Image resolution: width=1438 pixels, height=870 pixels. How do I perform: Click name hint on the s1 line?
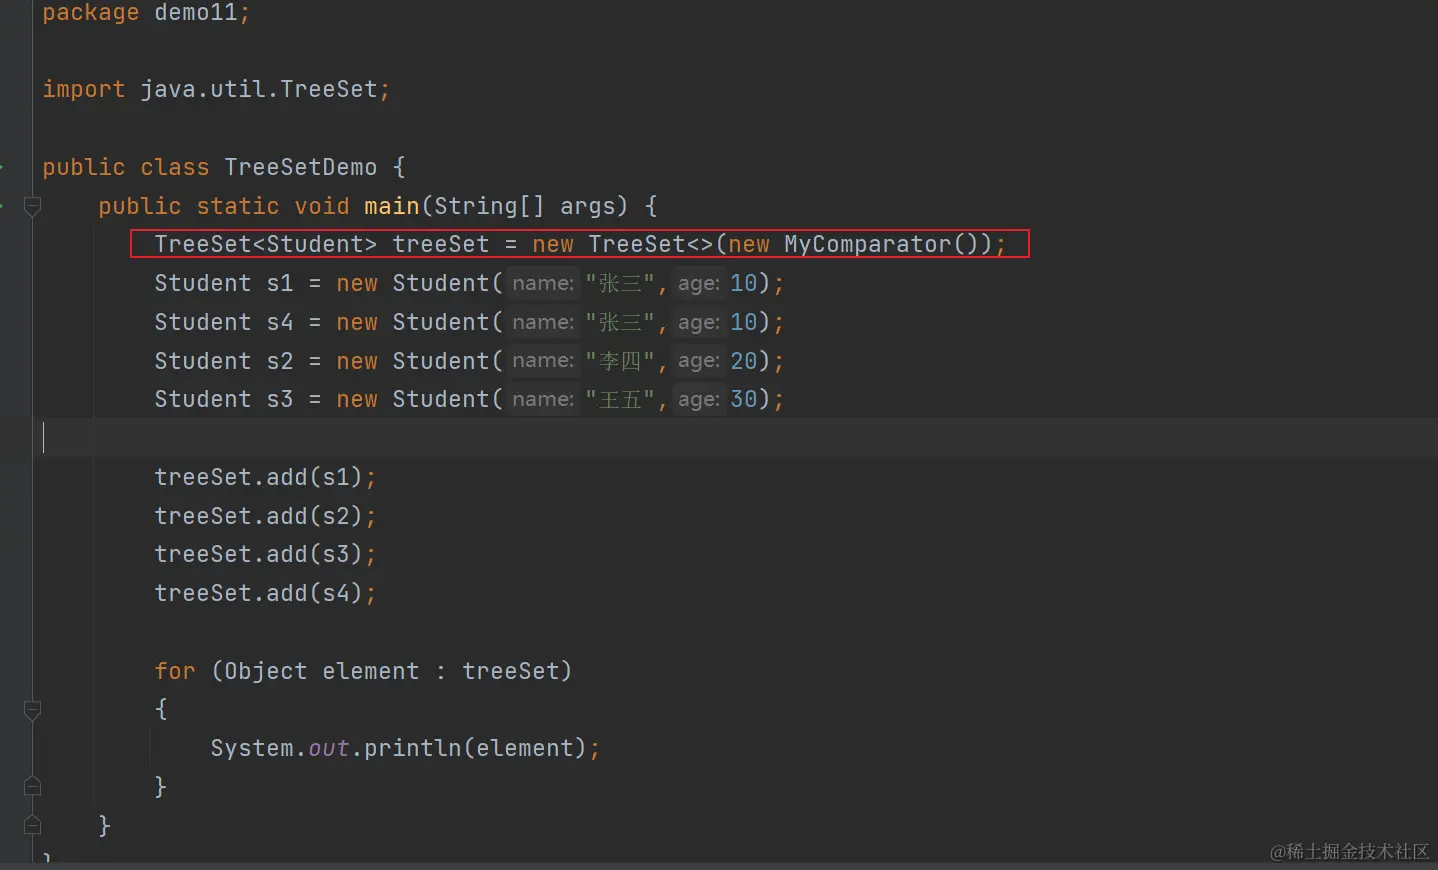coord(543,283)
